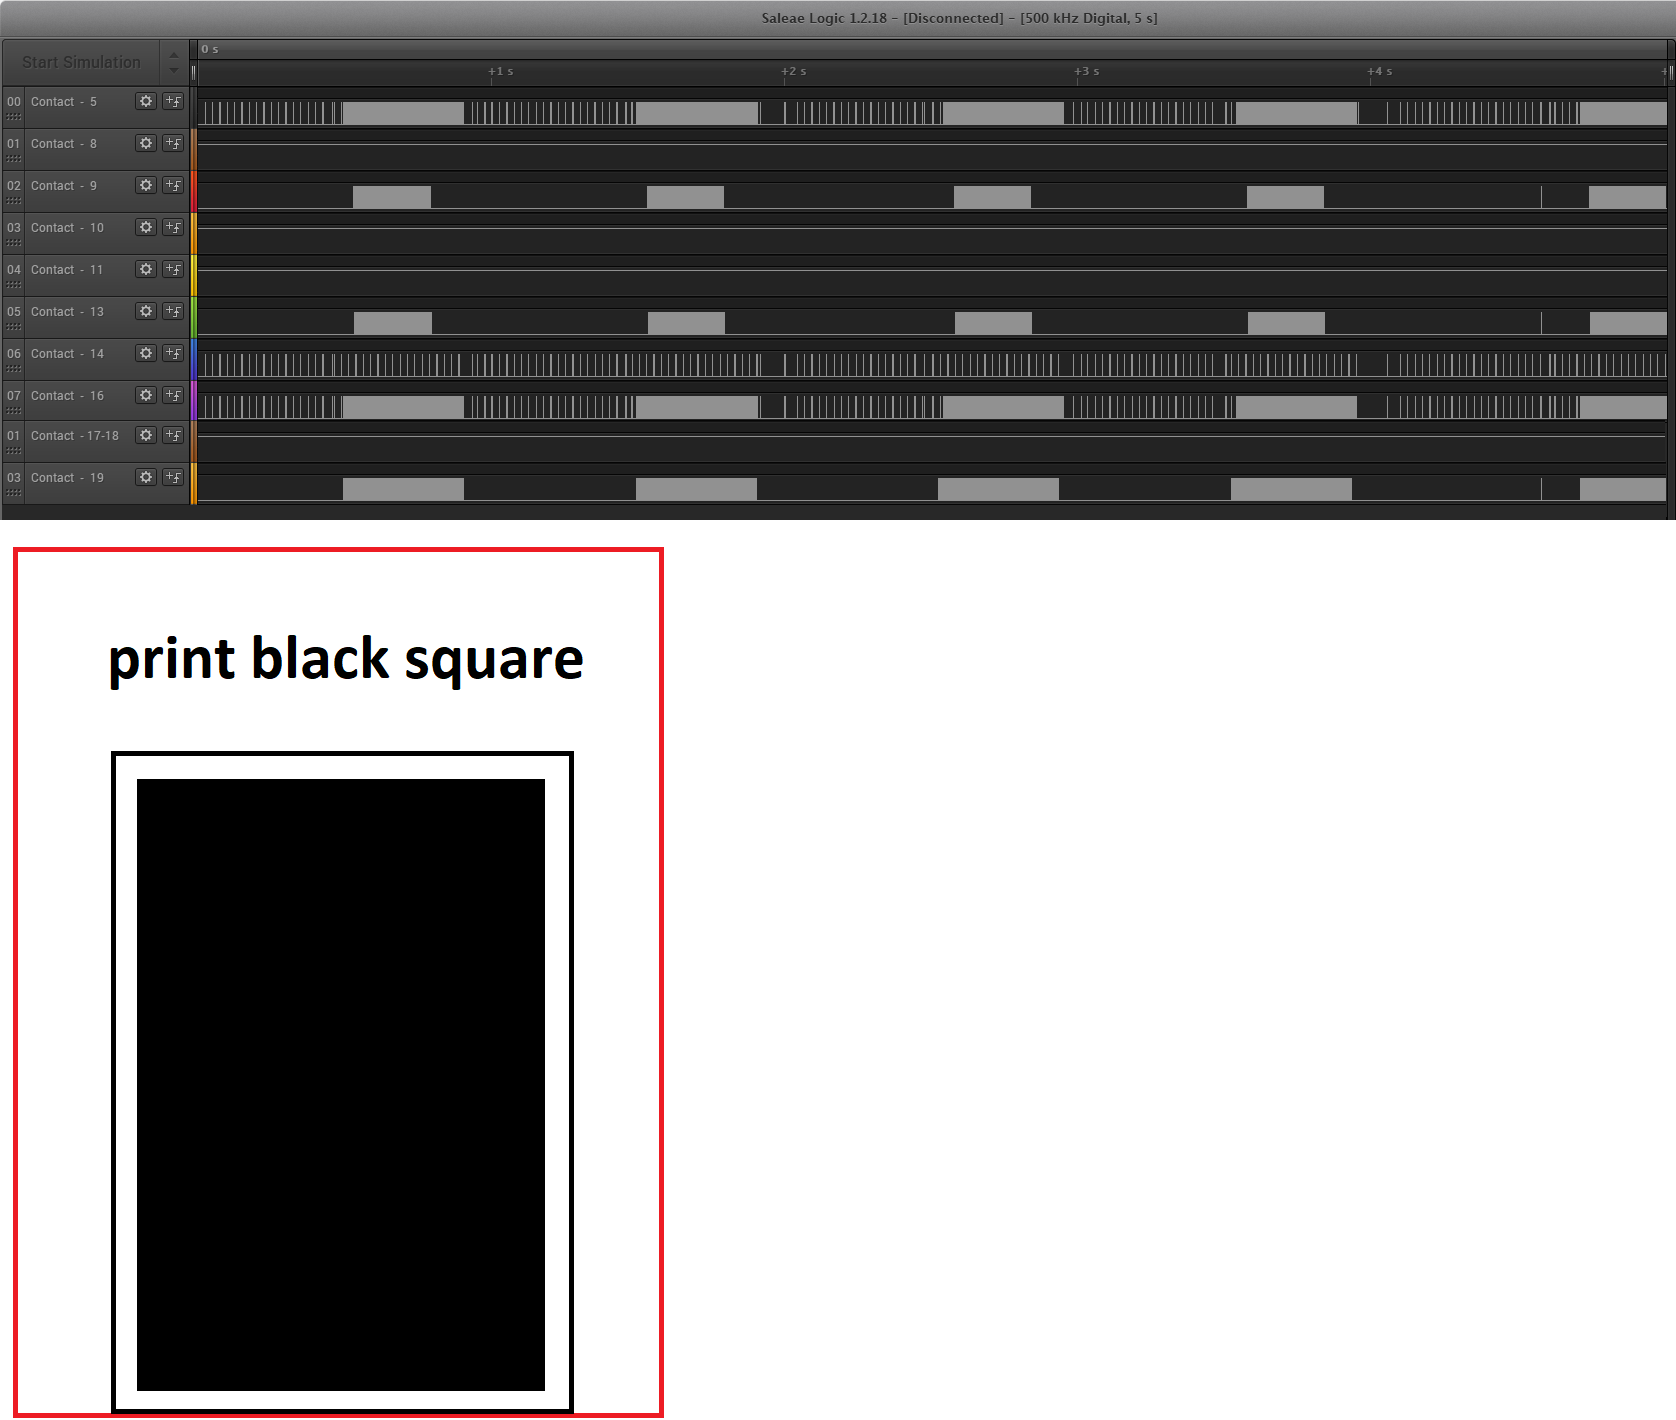Click the +4 s timeline marker
The width and height of the screenshot is (1676, 1420).
pyautogui.click(x=1380, y=71)
